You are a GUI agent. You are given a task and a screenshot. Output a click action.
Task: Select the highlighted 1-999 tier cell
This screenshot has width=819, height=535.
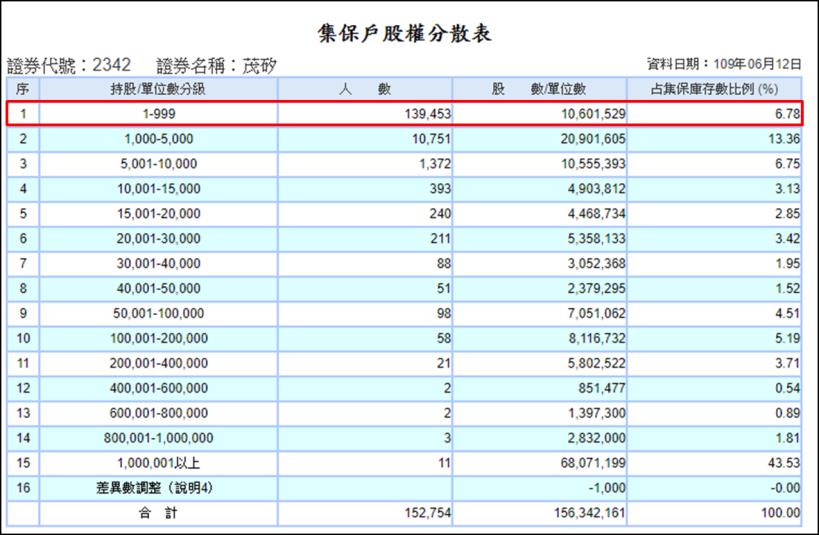pyautogui.click(x=157, y=114)
